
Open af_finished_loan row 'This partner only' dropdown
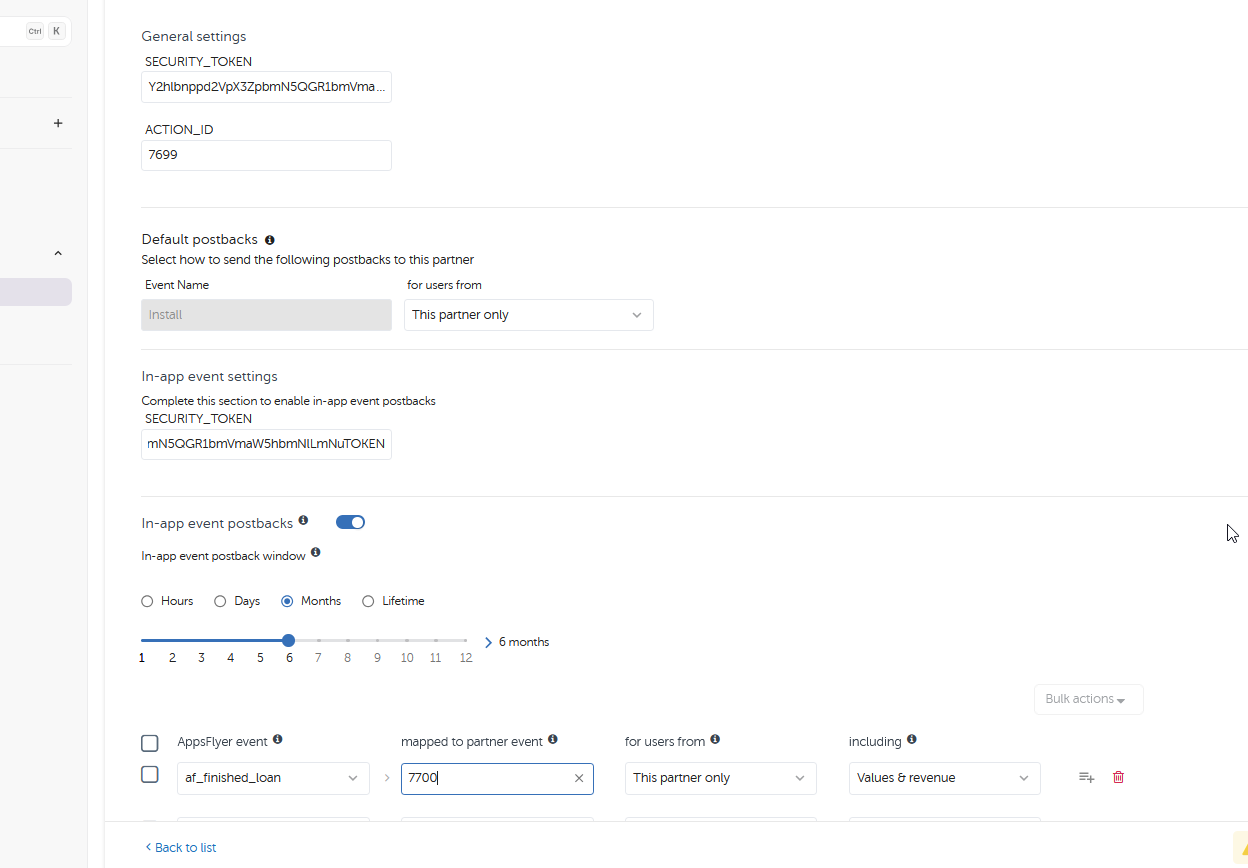[x=720, y=778]
